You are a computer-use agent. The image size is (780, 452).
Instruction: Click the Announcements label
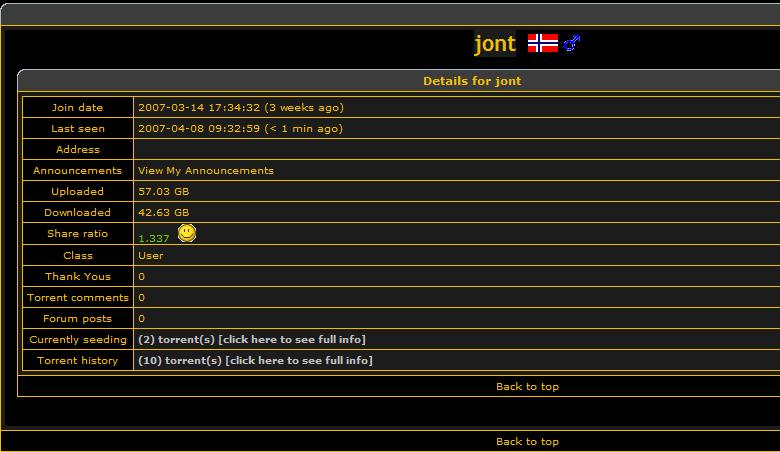pos(78,171)
